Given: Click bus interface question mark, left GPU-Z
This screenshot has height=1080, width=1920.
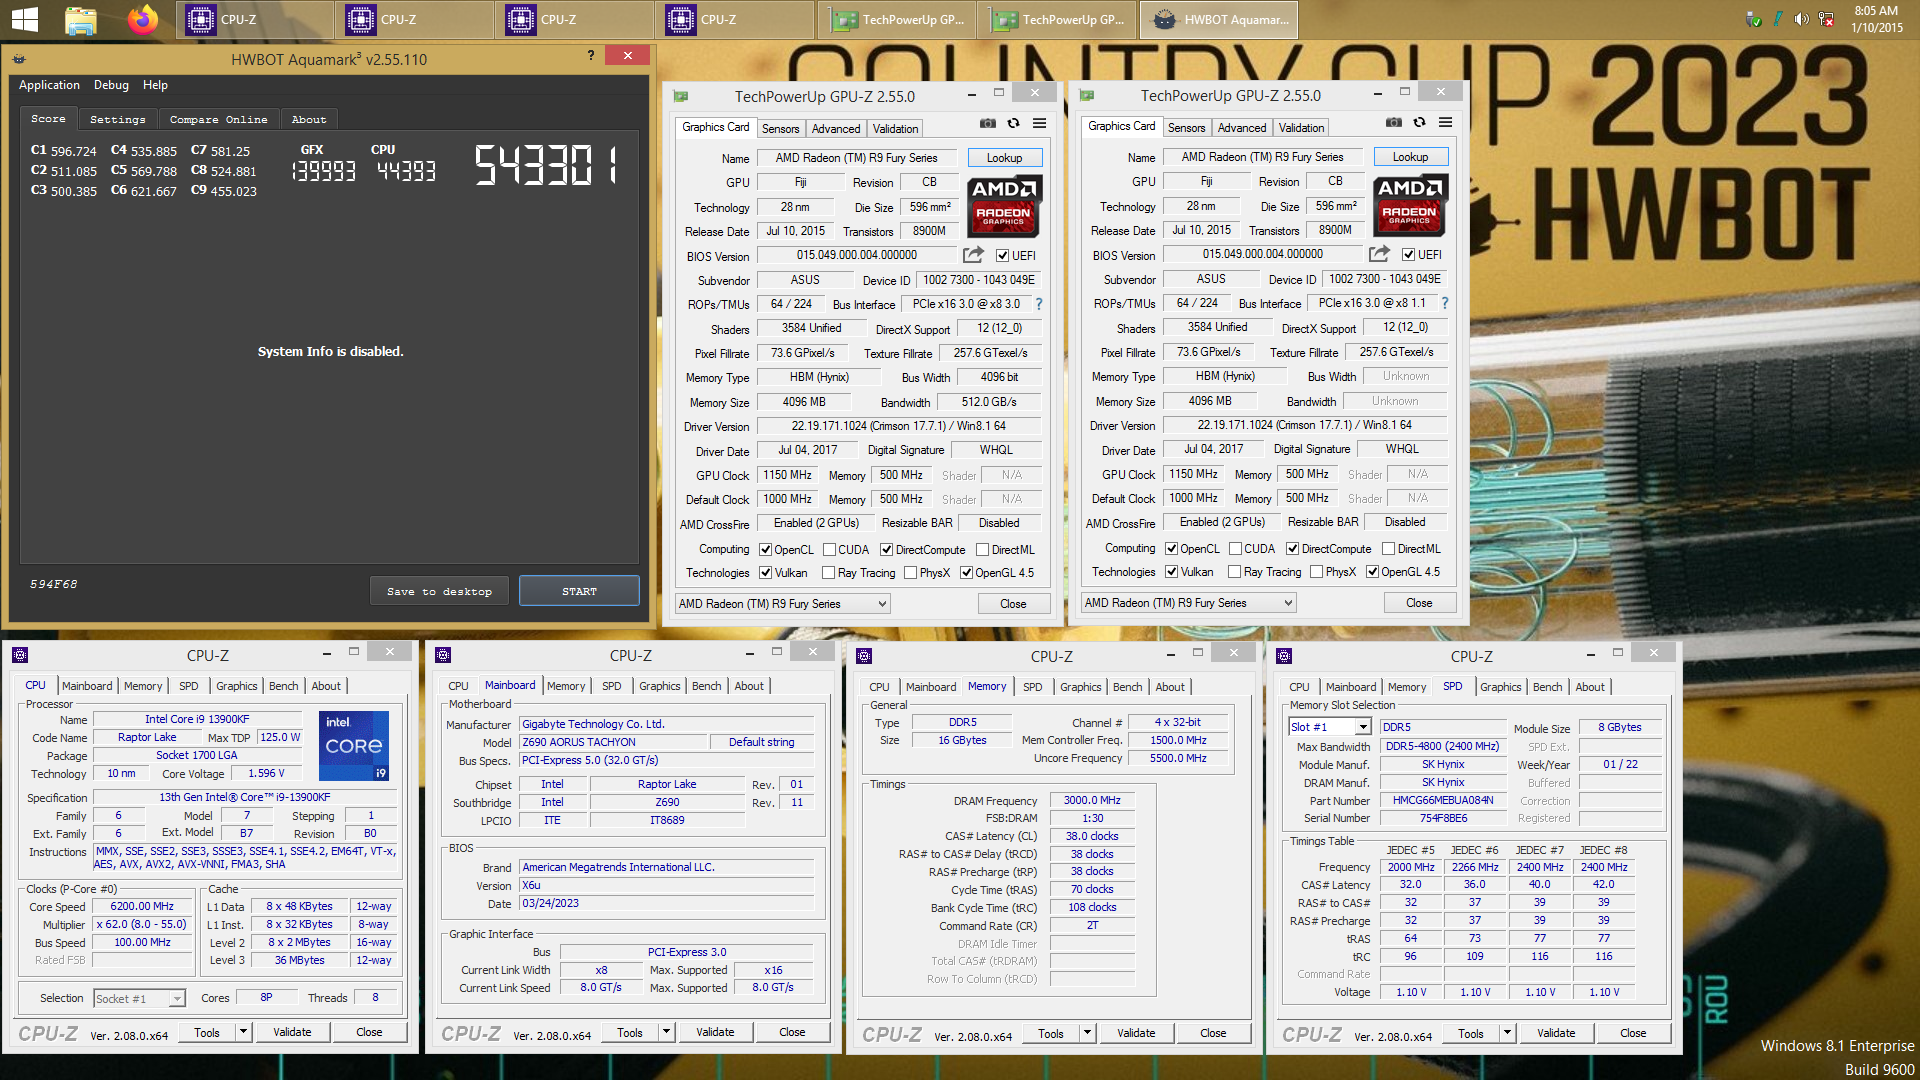Looking at the screenshot, I should point(1039,304).
